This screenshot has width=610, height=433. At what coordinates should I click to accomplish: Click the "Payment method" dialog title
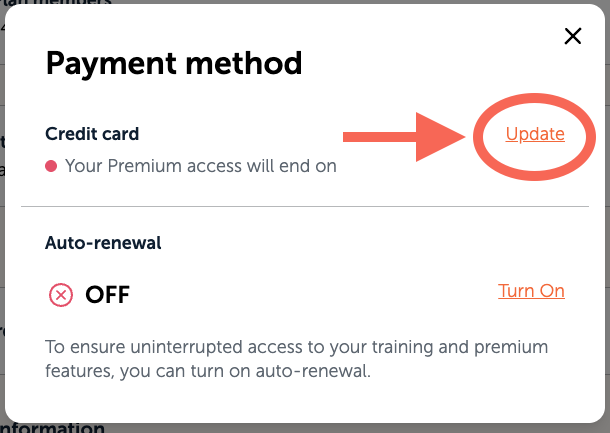174,64
